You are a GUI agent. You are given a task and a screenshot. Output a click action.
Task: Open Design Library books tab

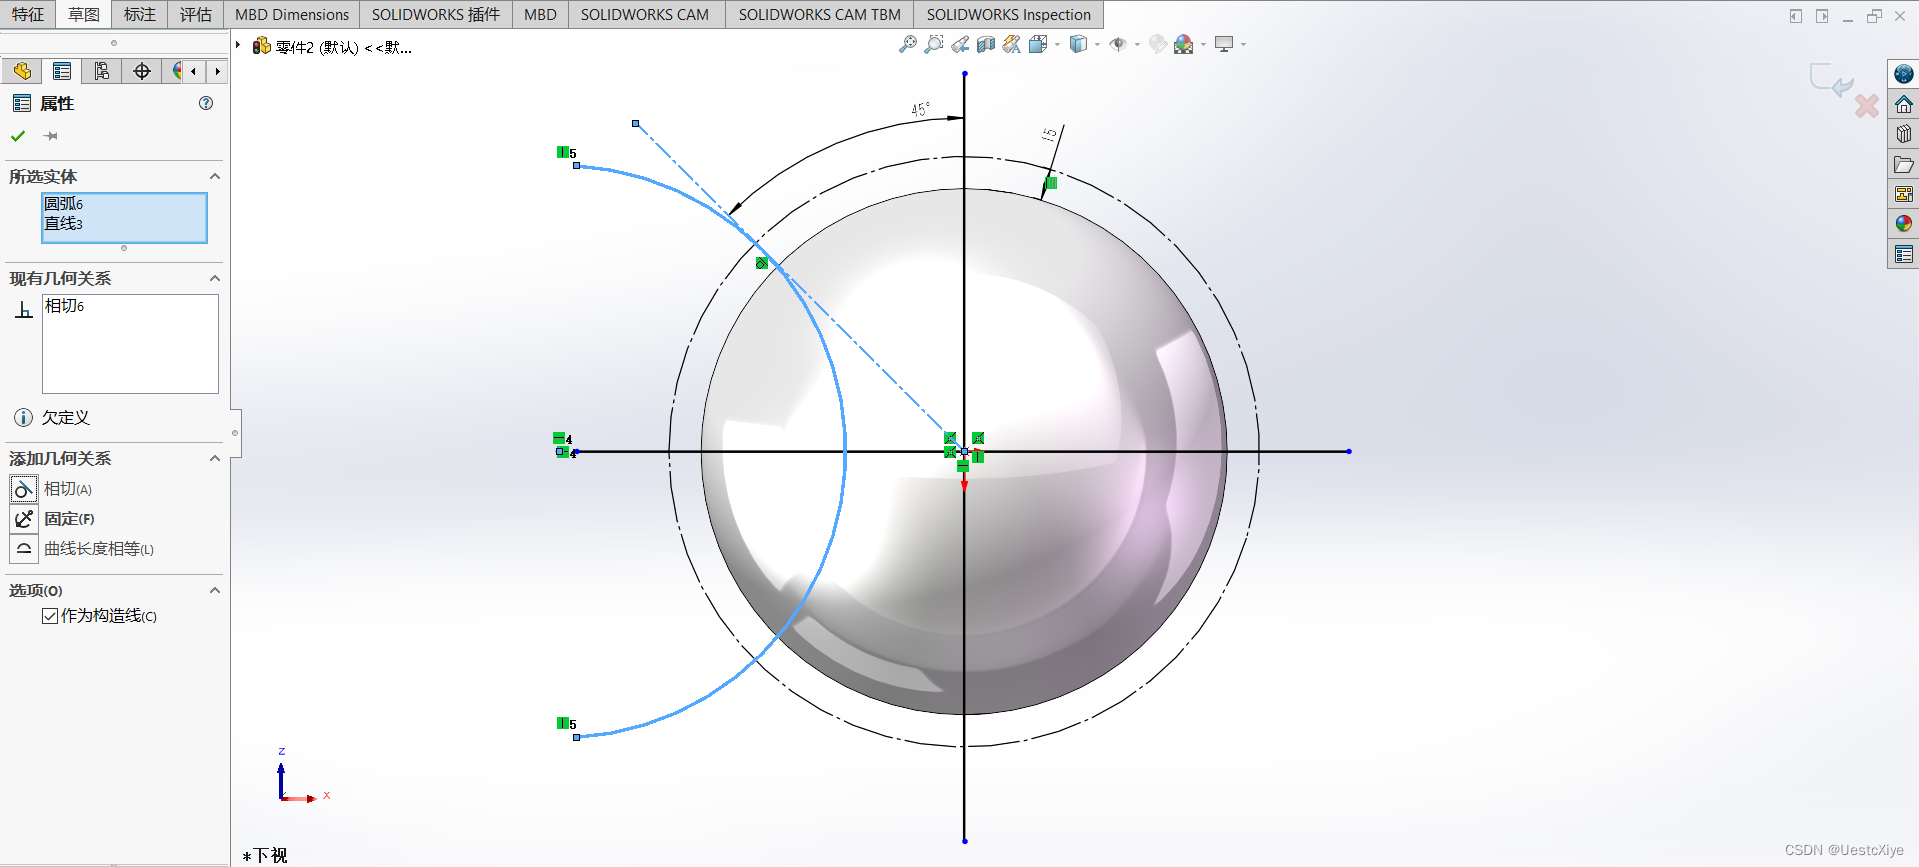tap(1903, 134)
